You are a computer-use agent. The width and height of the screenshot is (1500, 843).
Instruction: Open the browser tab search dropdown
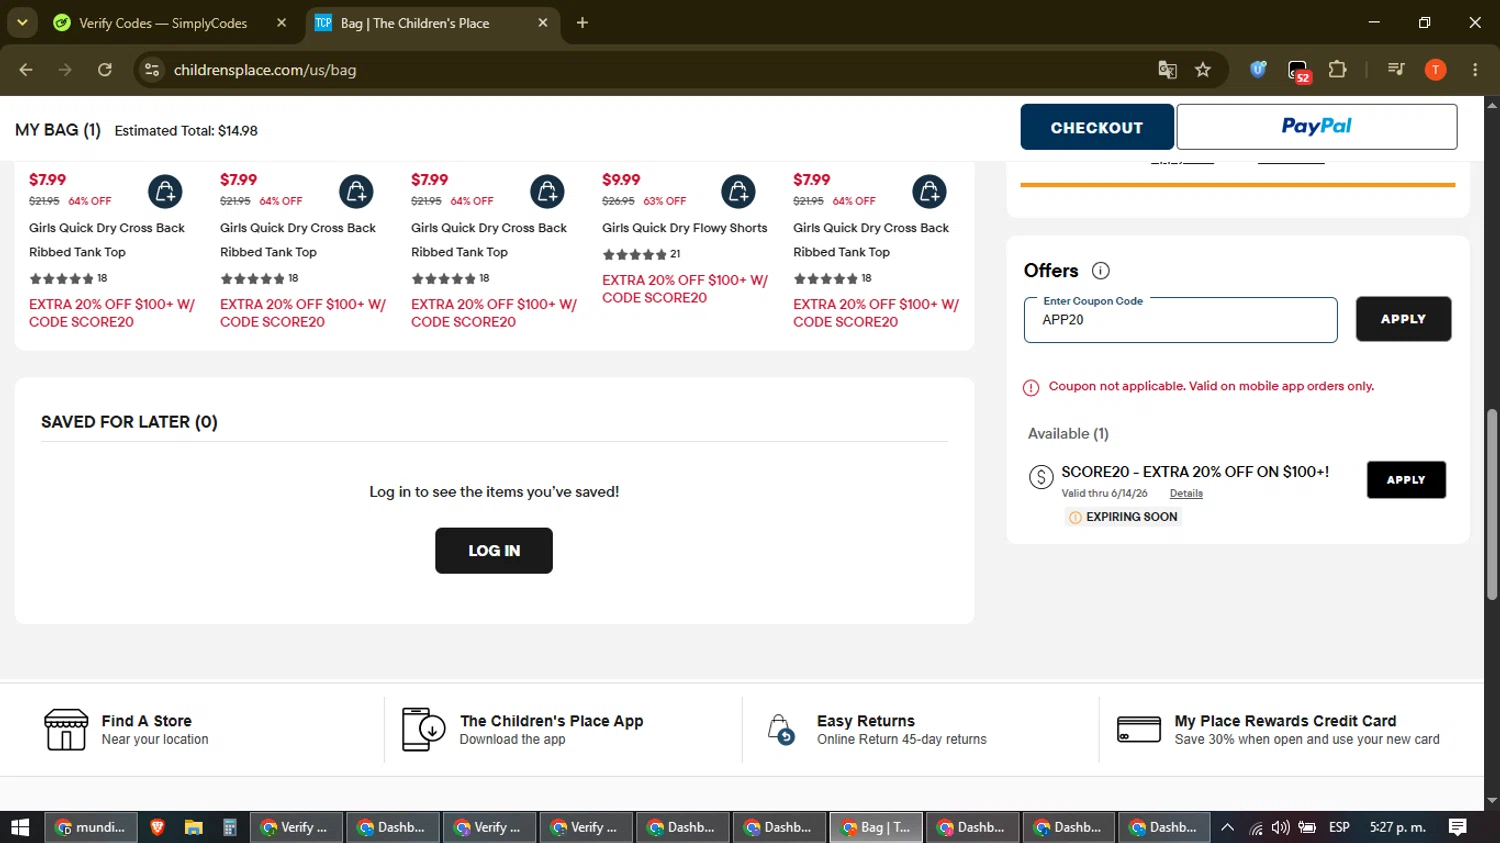tap(22, 22)
